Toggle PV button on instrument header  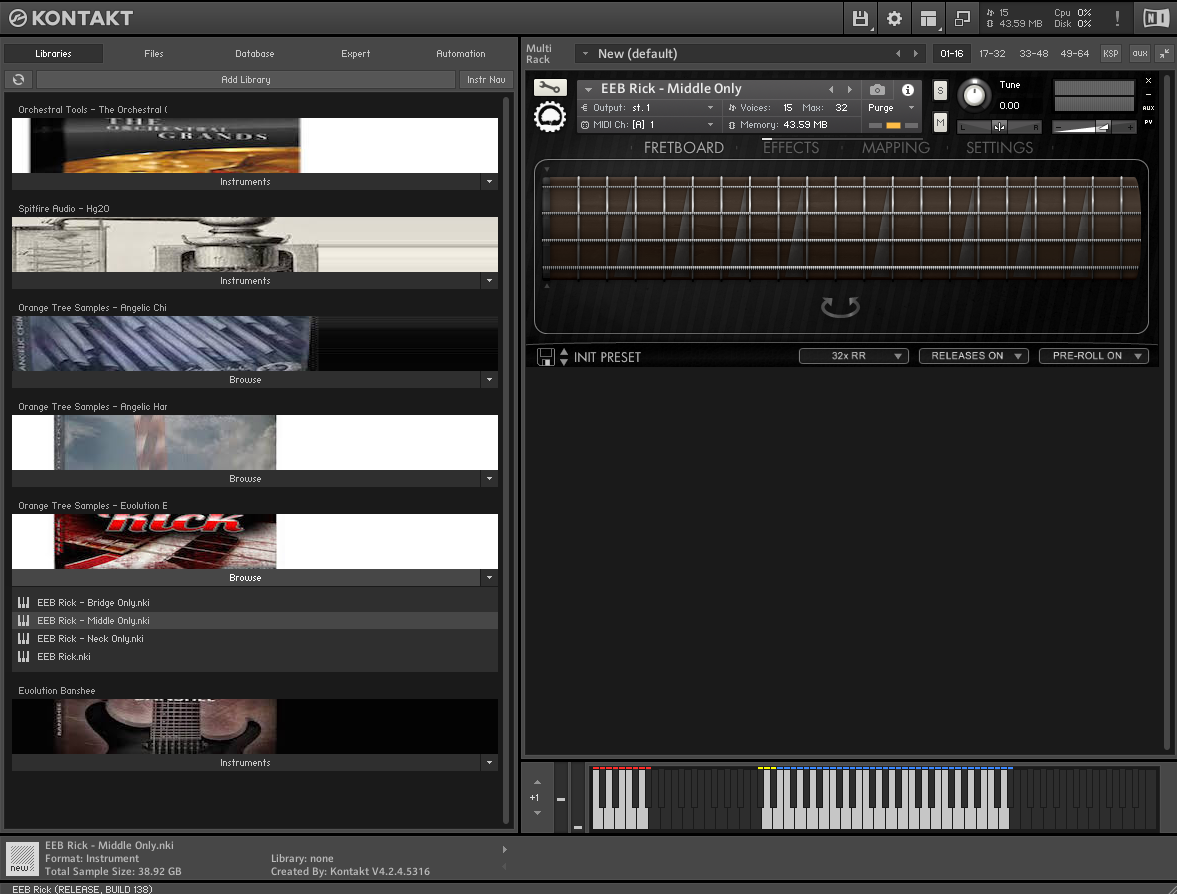point(1148,122)
